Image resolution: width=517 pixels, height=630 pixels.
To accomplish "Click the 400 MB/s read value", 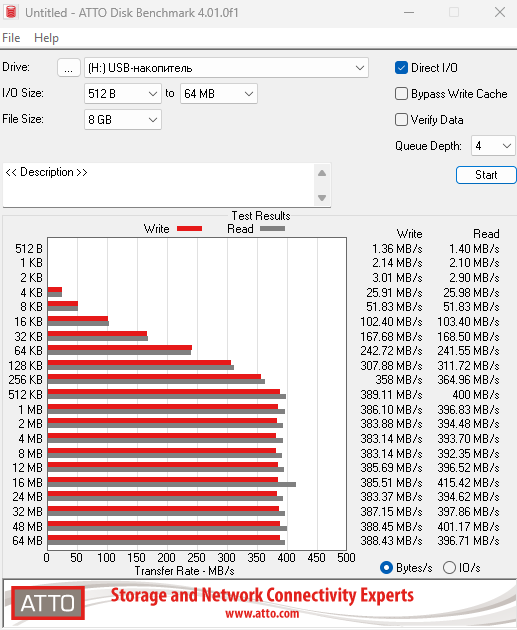I will tap(476, 395).
